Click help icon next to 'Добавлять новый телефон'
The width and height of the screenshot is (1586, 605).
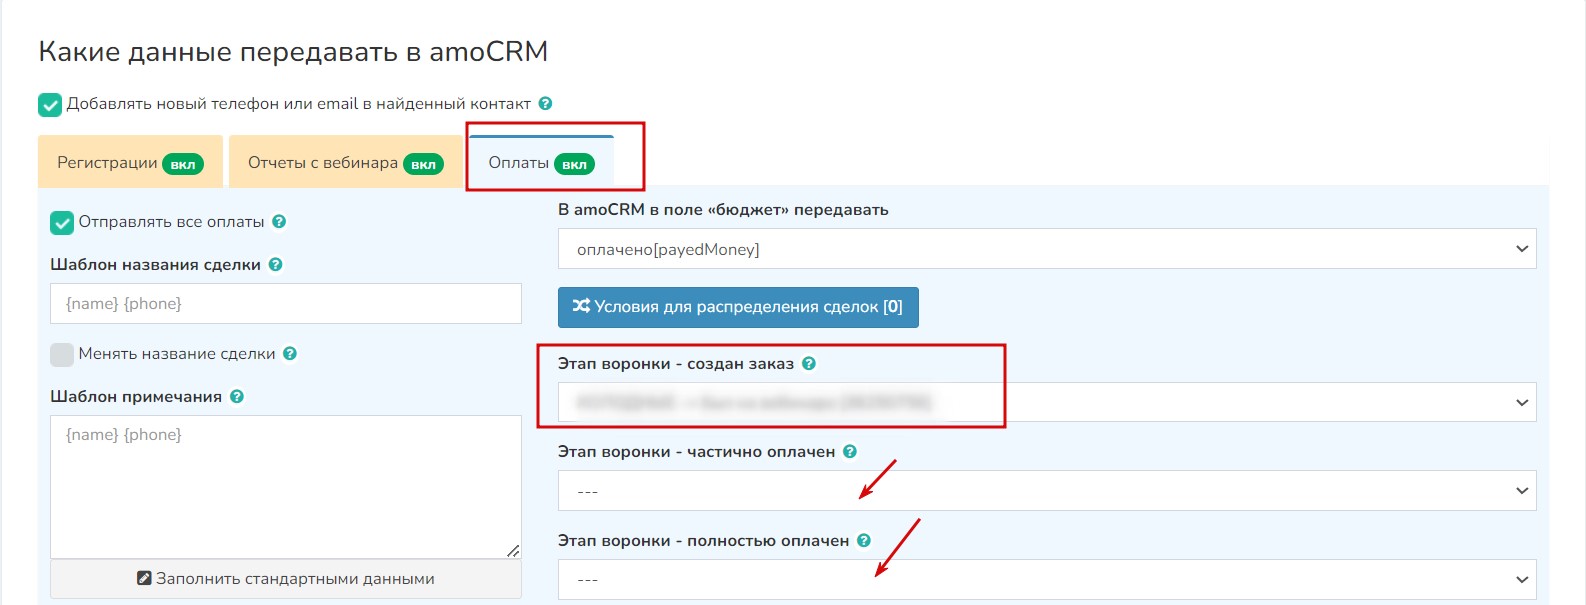pyautogui.click(x=546, y=103)
